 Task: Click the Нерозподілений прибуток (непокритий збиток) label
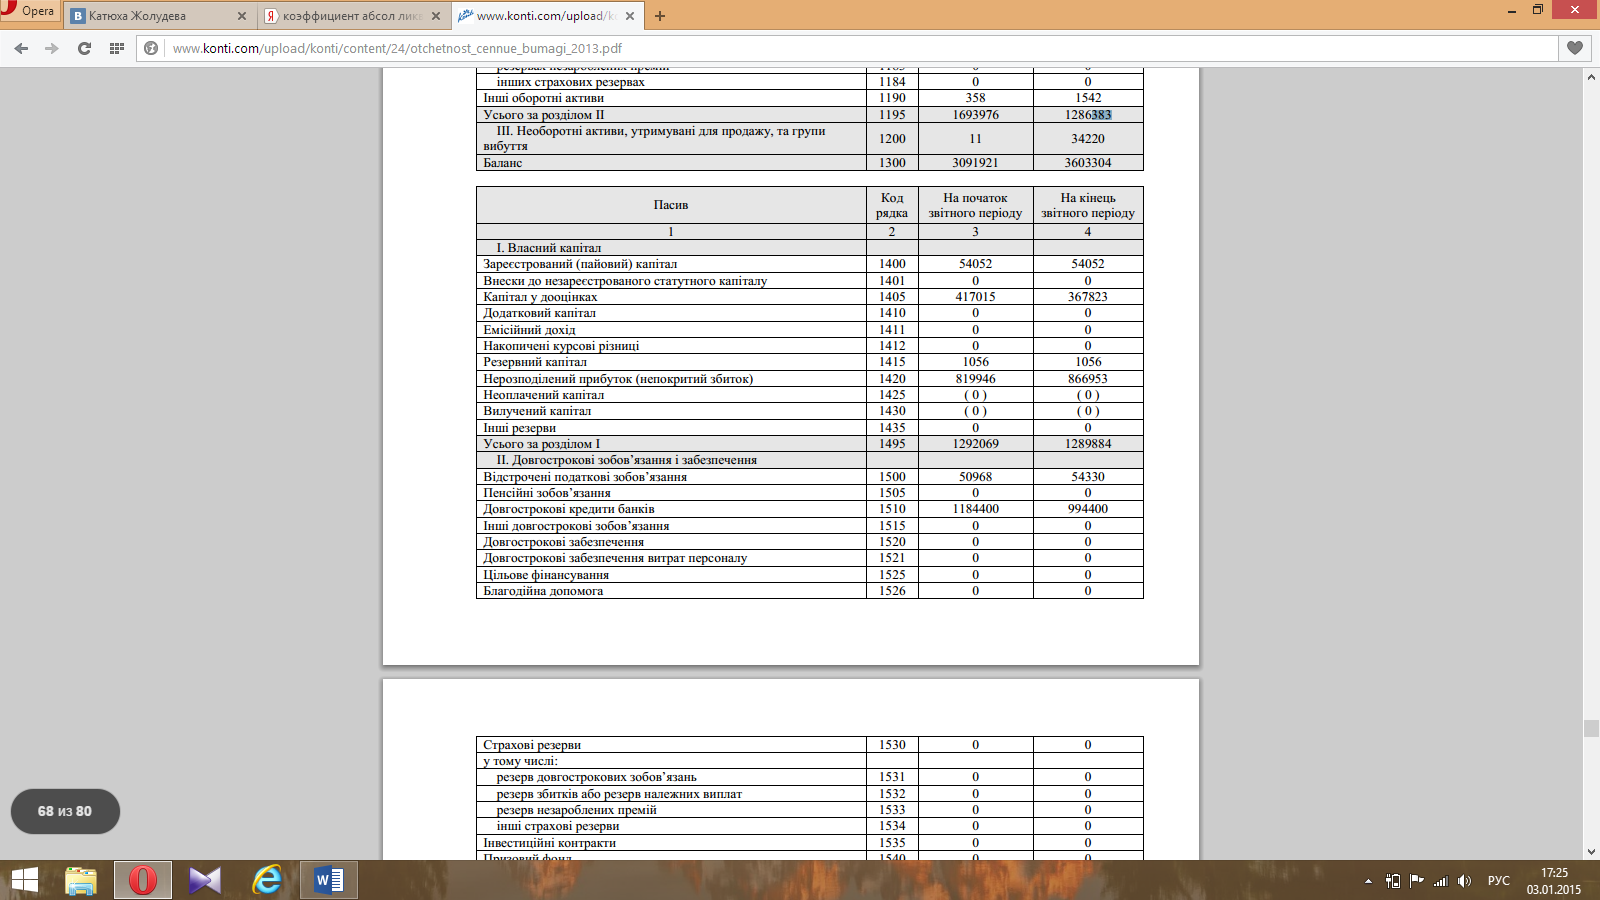[618, 379]
